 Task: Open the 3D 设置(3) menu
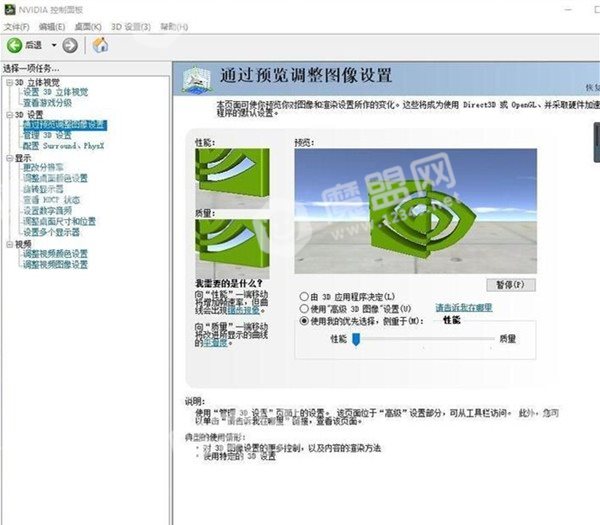coord(131,27)
